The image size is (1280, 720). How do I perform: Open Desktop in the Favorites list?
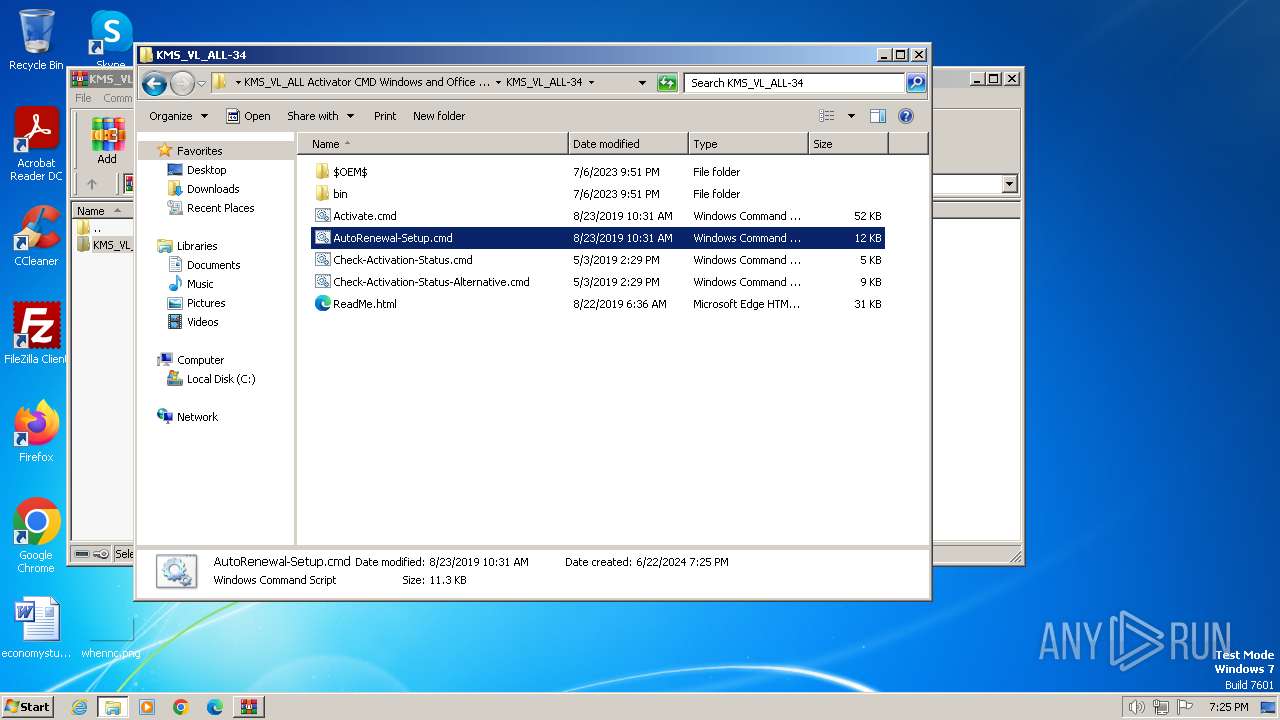(206, 170)
